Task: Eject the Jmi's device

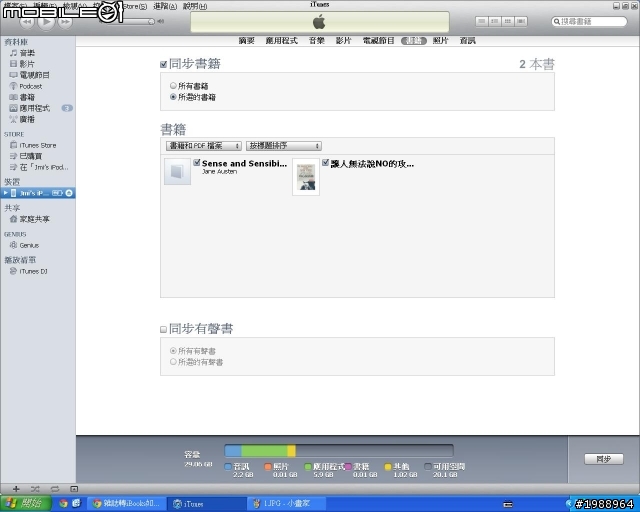Action: 69,193
